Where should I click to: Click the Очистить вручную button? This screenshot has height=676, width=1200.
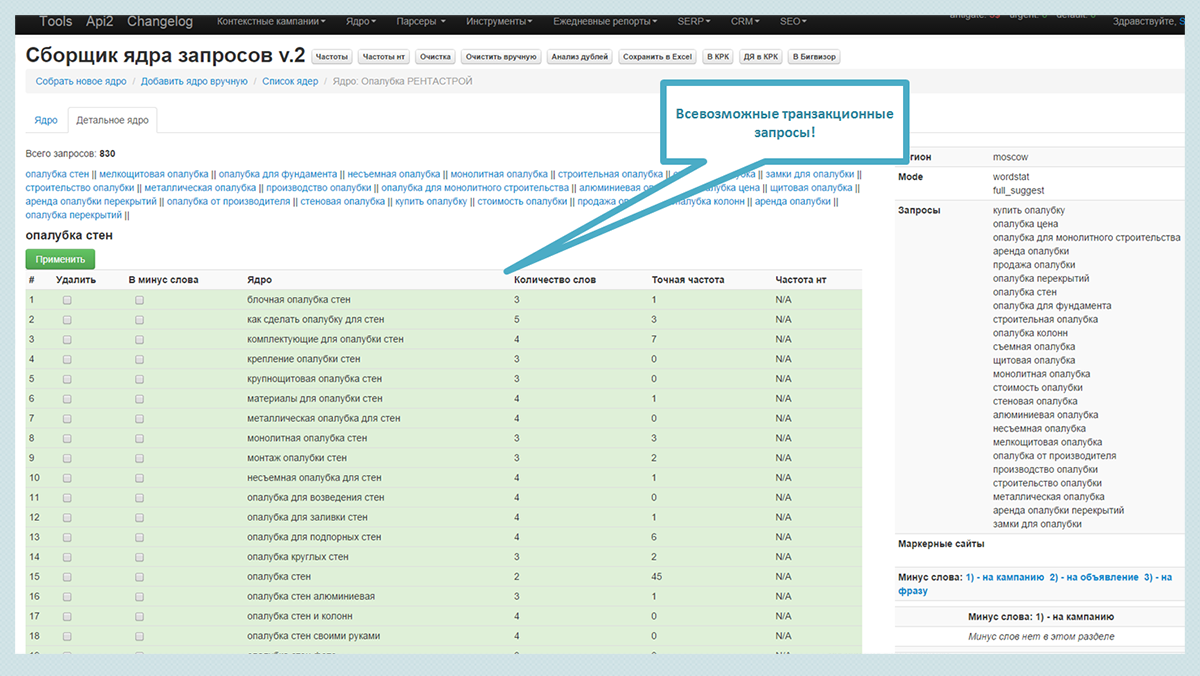pyautogui.click(x=502, y=57)
